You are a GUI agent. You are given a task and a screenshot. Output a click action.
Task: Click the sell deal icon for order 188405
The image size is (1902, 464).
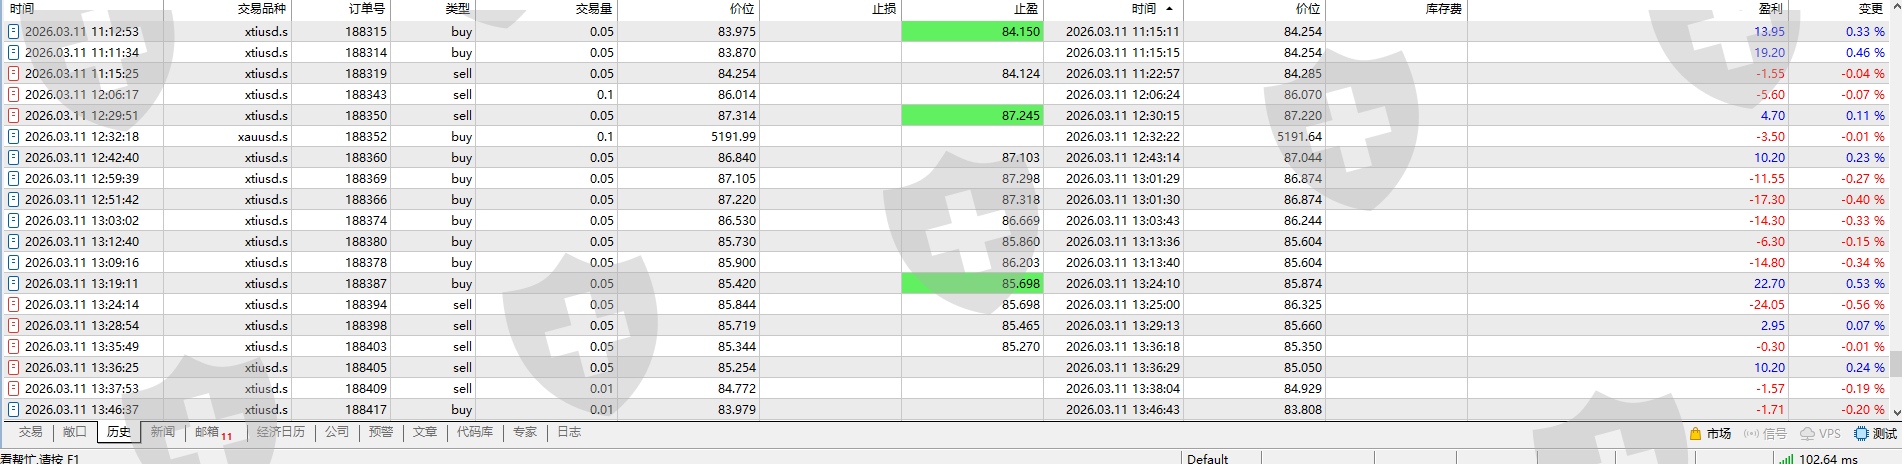[x=14, y=368]
